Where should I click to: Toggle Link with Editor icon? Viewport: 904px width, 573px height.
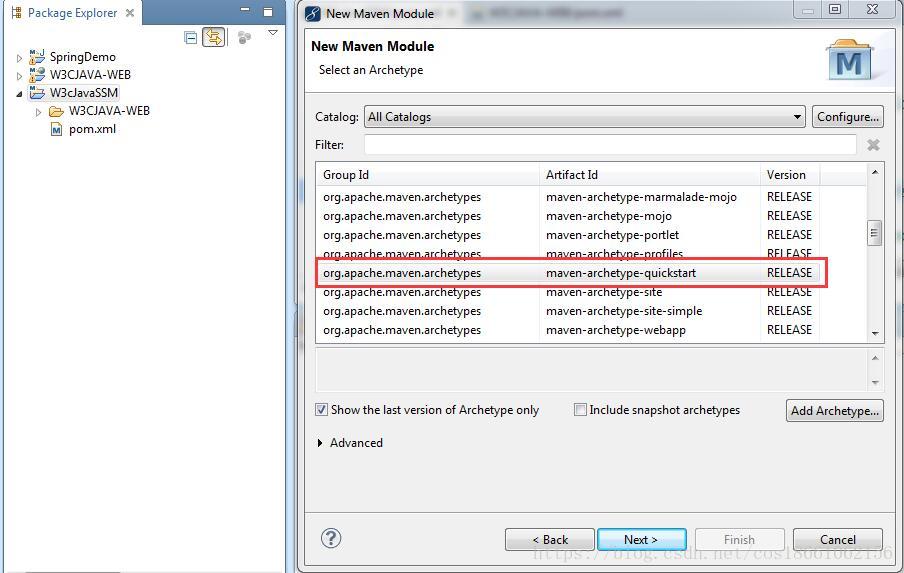213,37
